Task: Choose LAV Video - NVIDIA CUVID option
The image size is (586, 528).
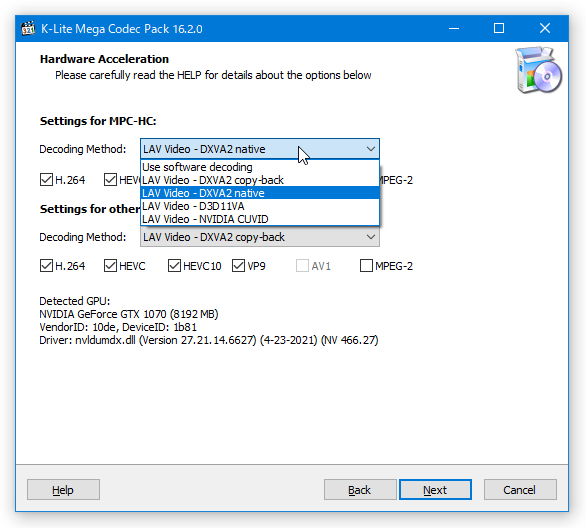Action: pos(260,219)
